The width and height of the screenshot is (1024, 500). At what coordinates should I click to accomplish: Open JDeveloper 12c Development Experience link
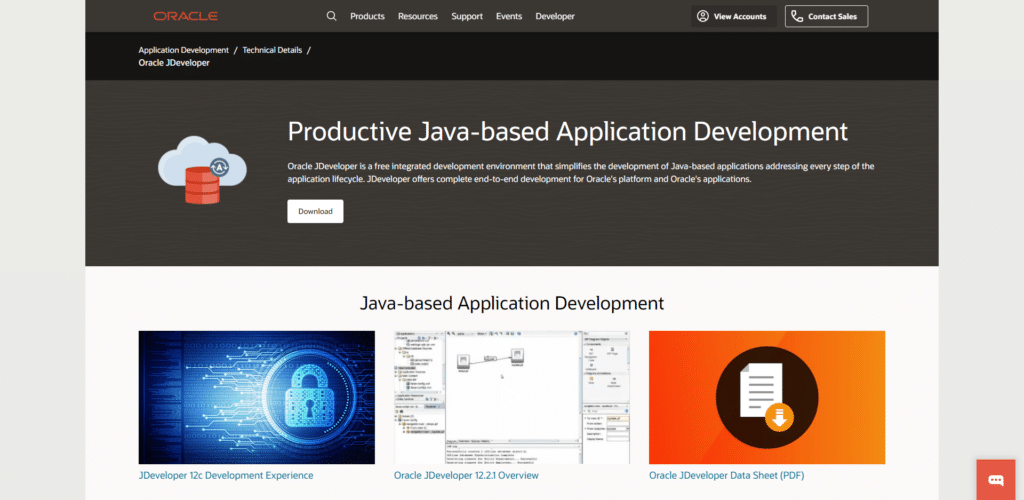pos(226,475)
